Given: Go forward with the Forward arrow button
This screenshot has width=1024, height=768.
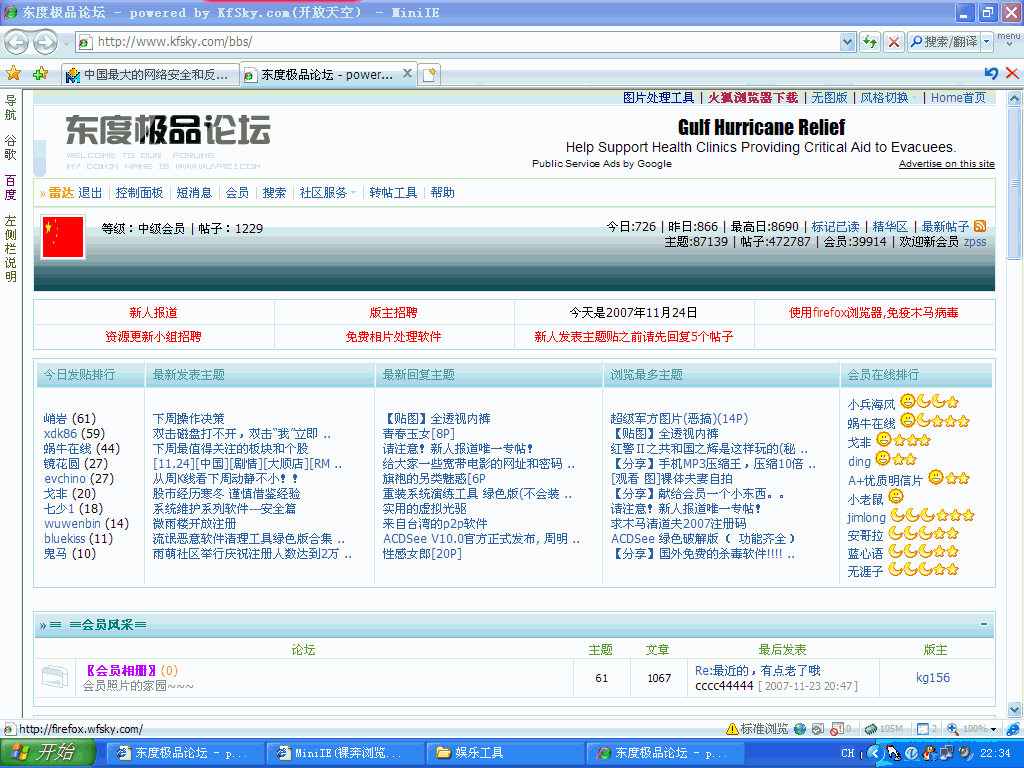Looking at the screenshot, I should 44,42.
